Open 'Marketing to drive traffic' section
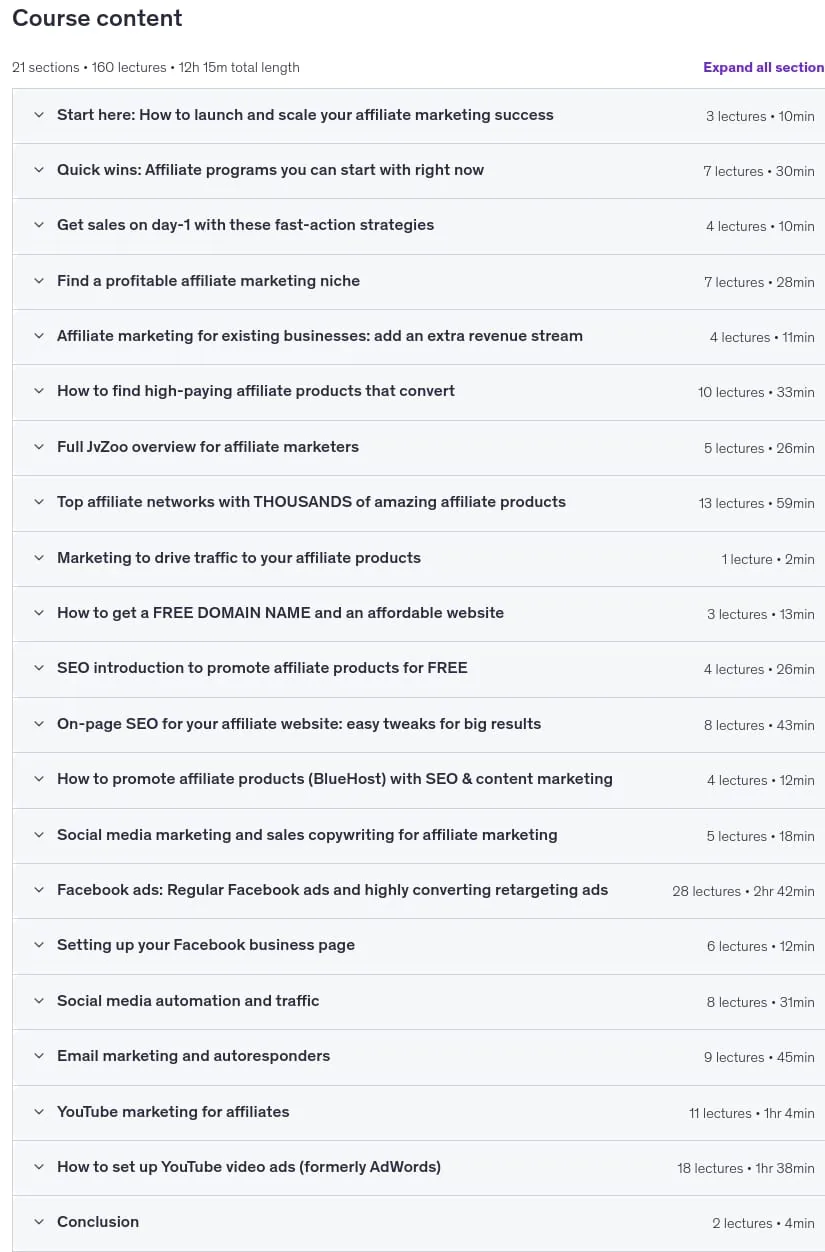Screen dimensions: 825x1252 (x=419, y=558)
